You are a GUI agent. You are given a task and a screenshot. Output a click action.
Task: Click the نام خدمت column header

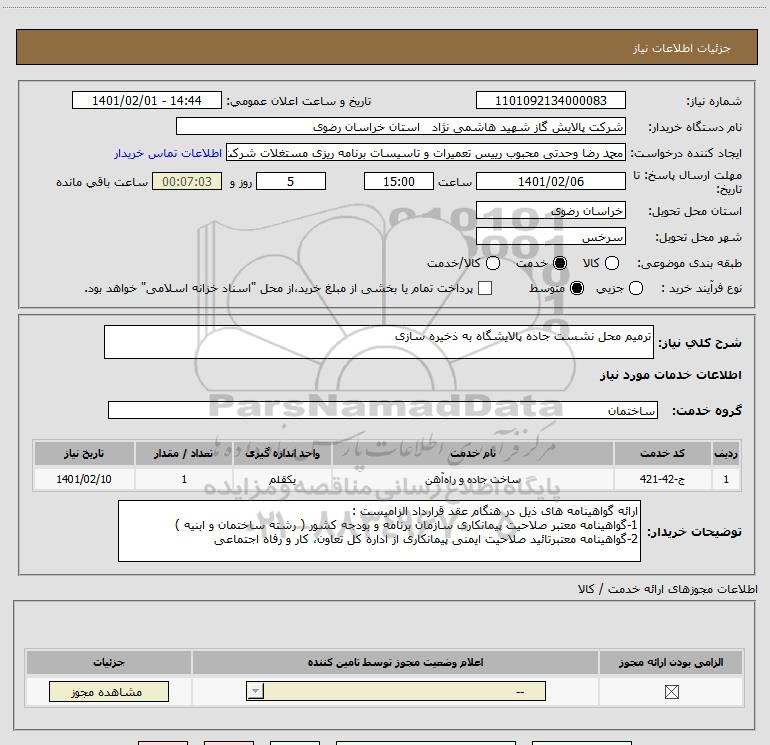click(x=472, y=453)
